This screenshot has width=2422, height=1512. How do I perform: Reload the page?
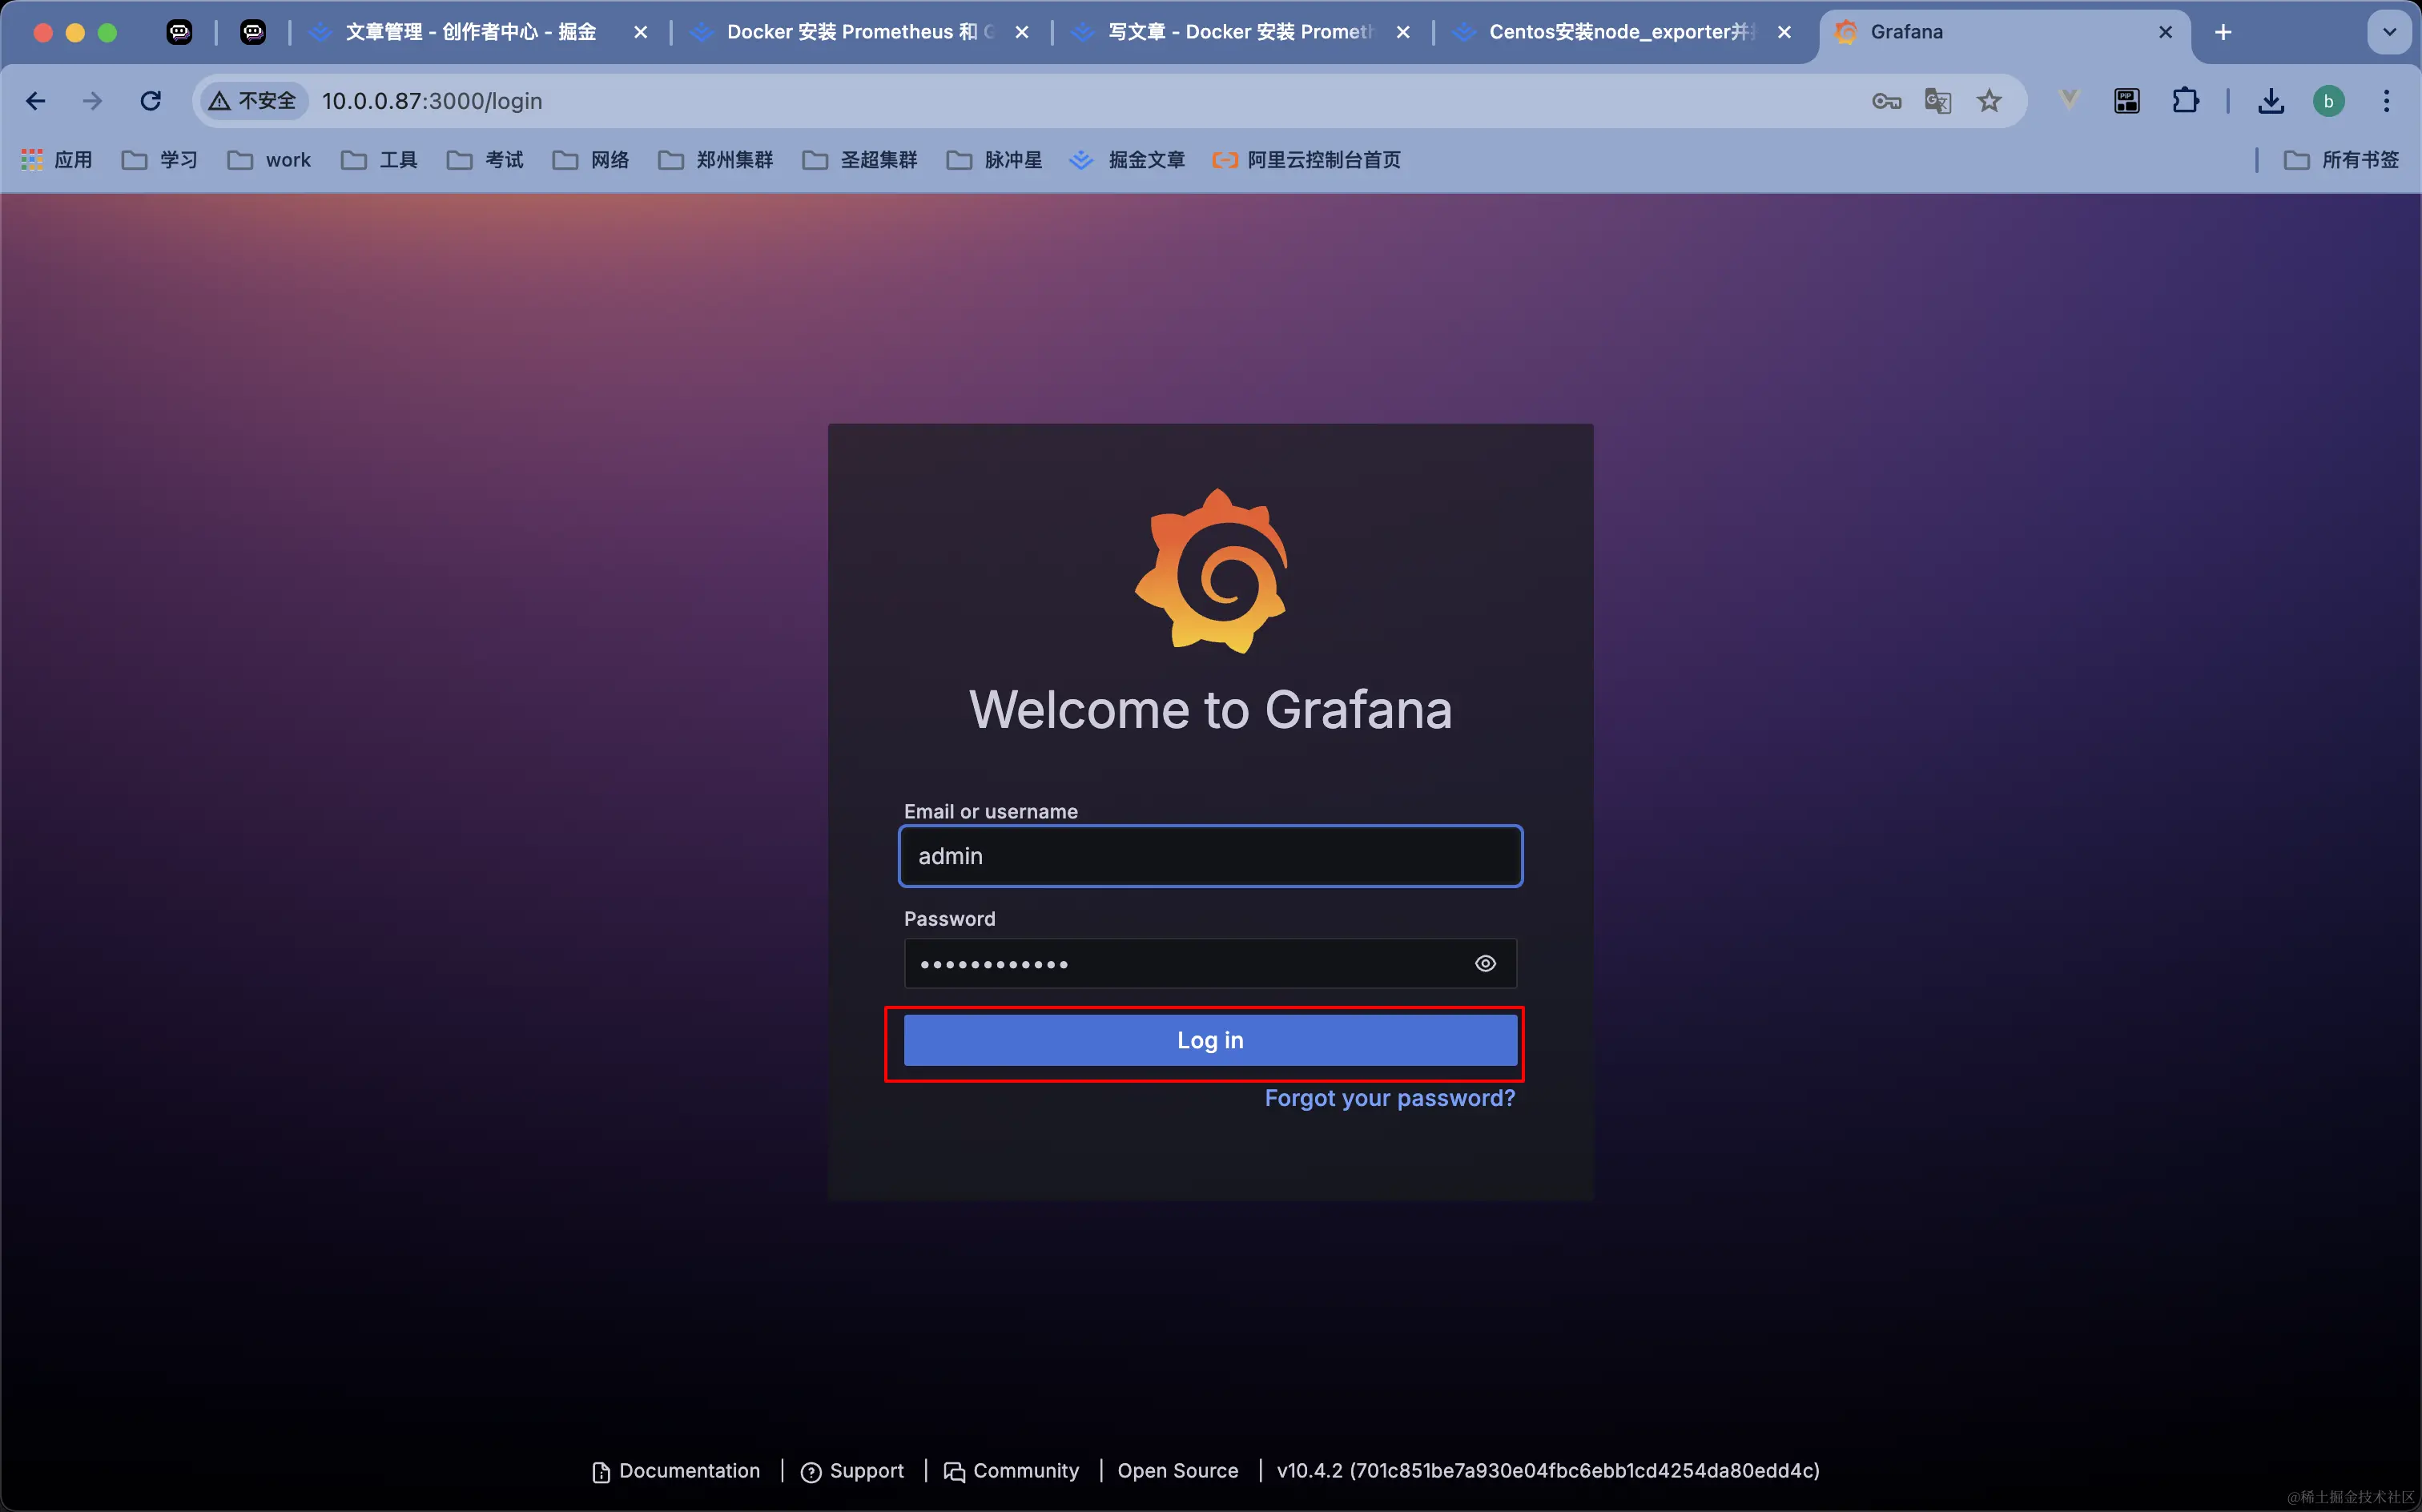tap(151, 101)
